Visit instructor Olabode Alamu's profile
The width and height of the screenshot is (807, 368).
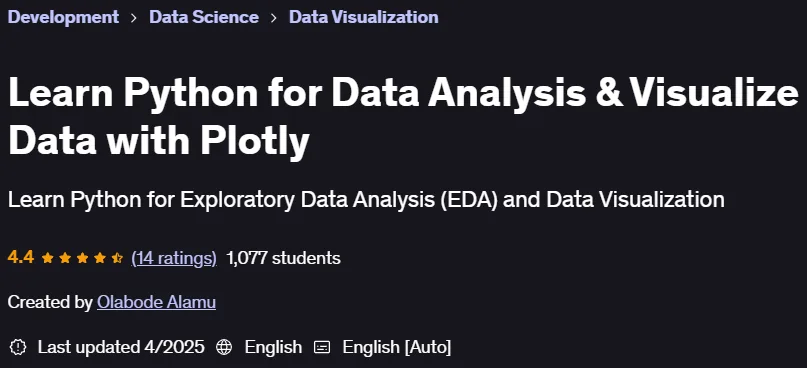(156, 302)
